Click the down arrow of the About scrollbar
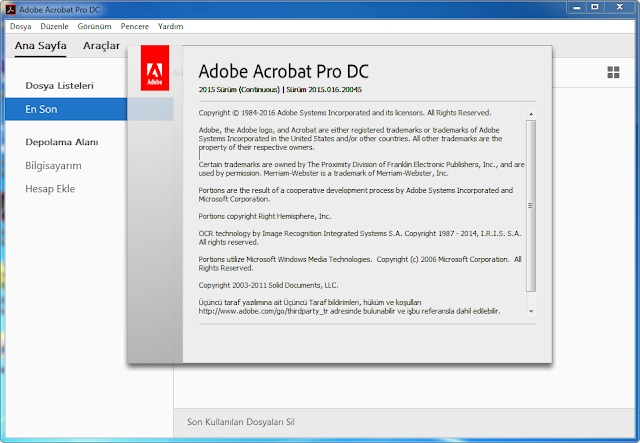 tap(531, 311)
